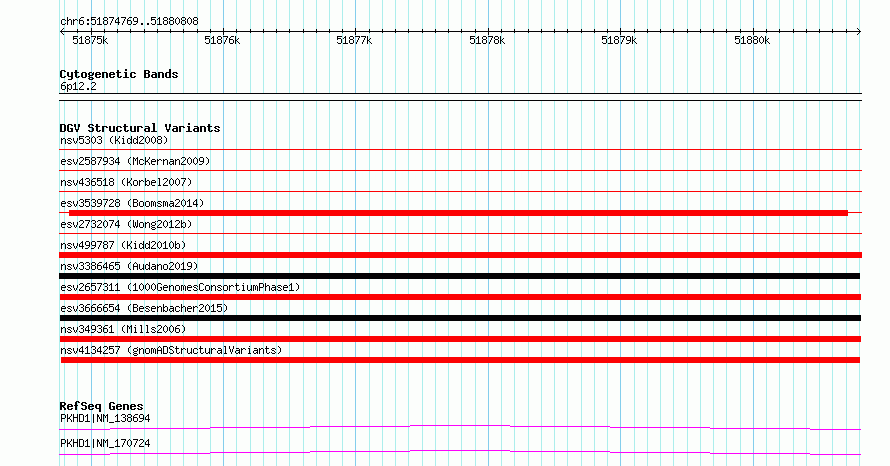Click the 51879k ruler tick label
This screenshot has width=890, height=466.
[619, 40]
